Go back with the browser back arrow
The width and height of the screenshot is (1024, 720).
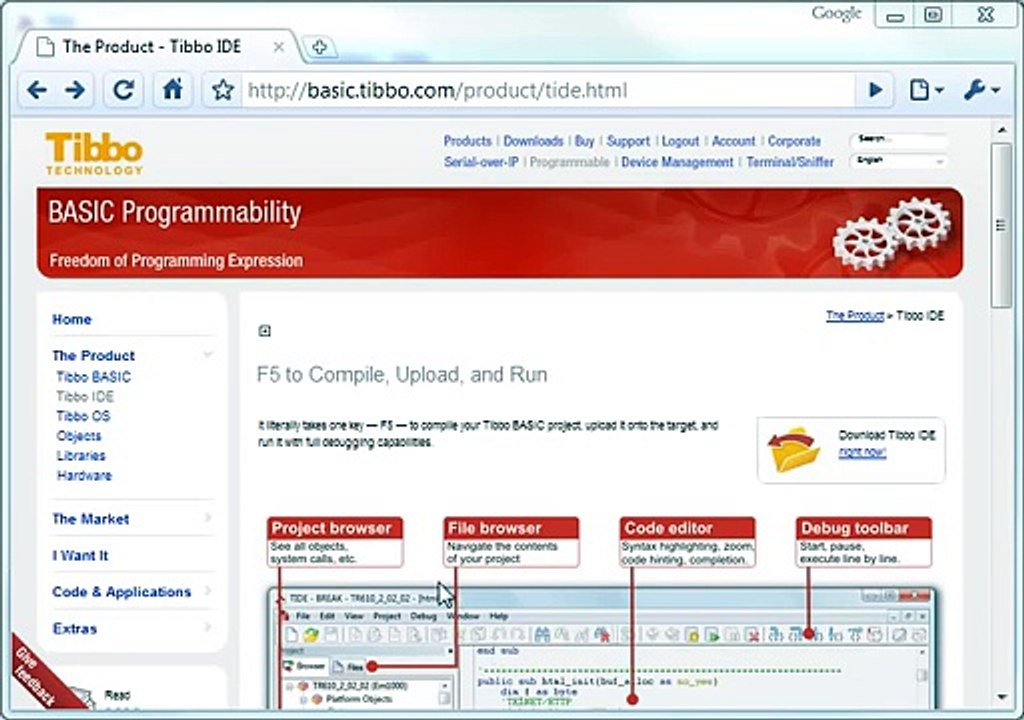(37, 90)
